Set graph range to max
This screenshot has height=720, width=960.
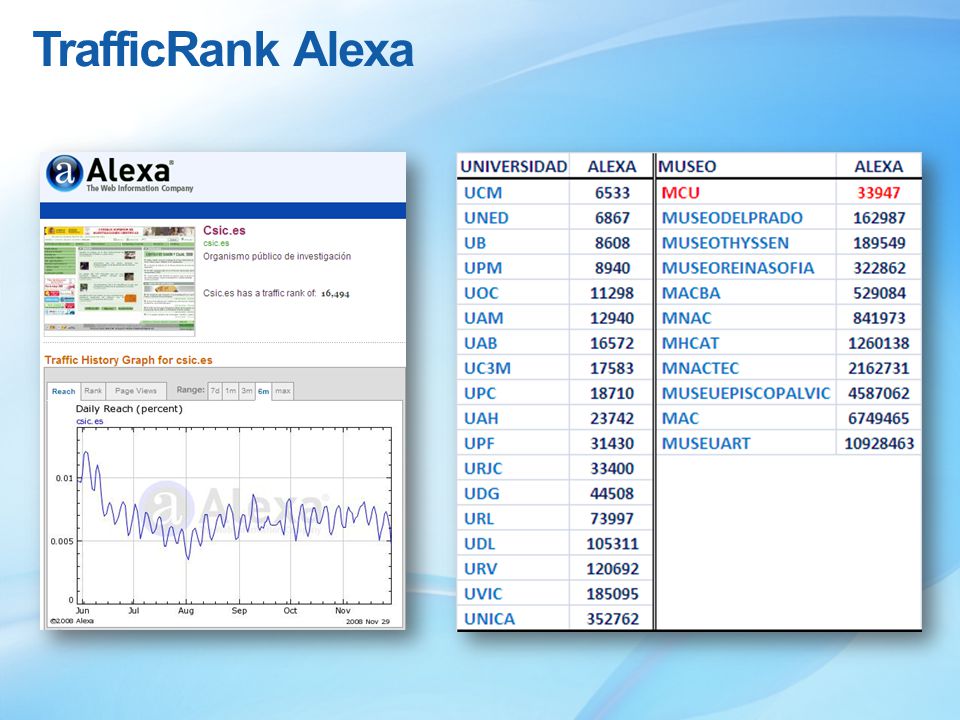283,391
